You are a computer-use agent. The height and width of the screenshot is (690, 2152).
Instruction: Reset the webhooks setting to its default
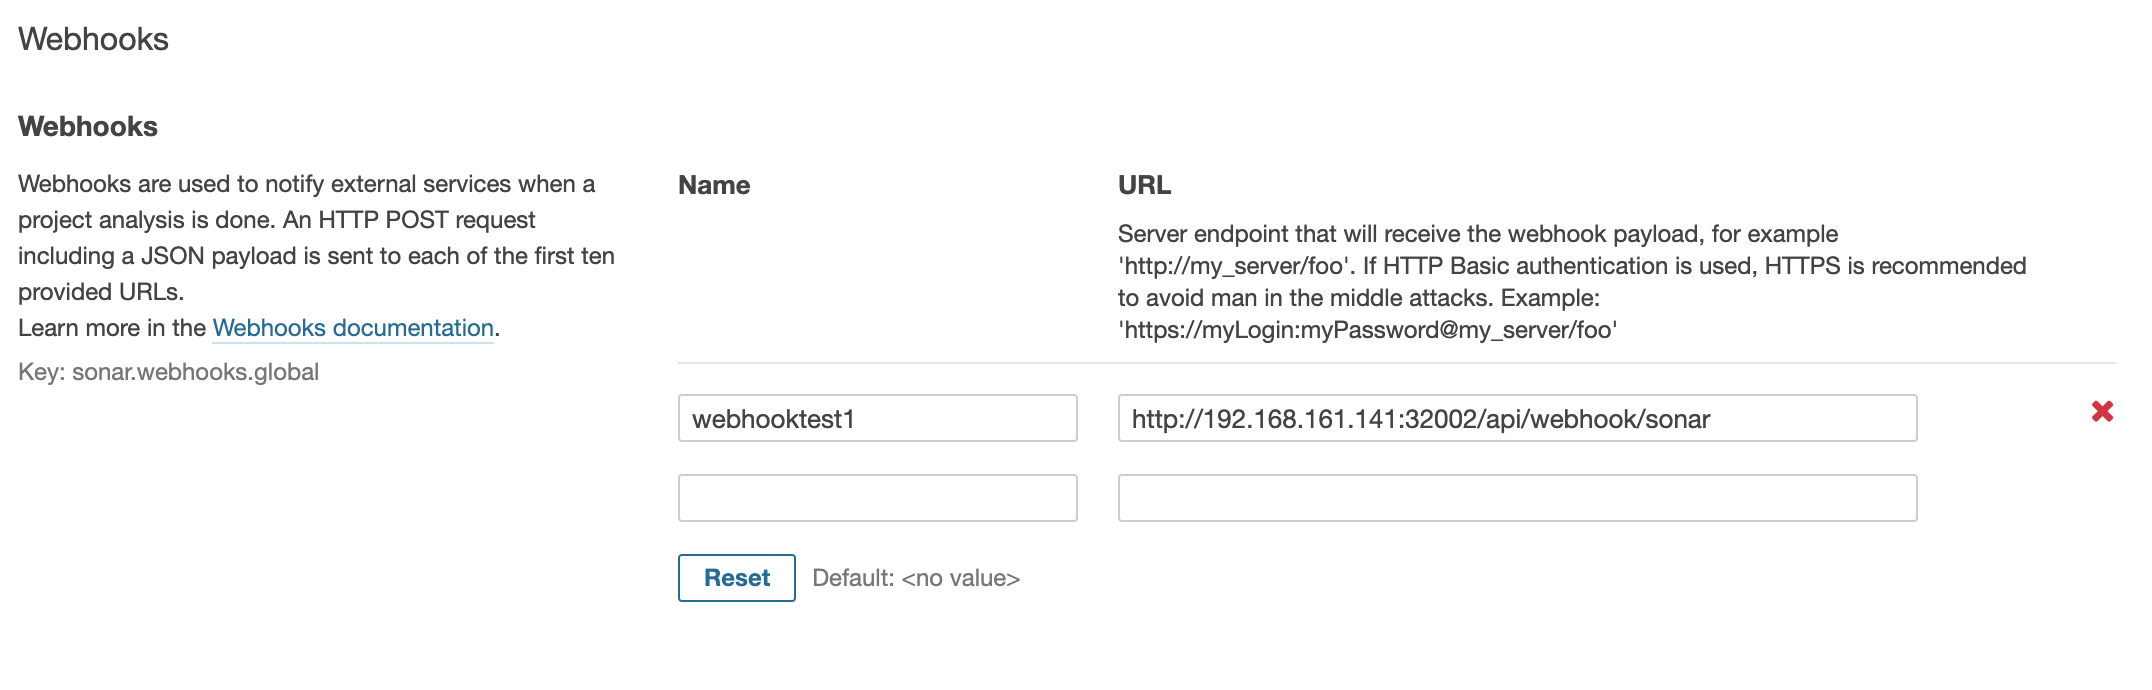point(736,578)
